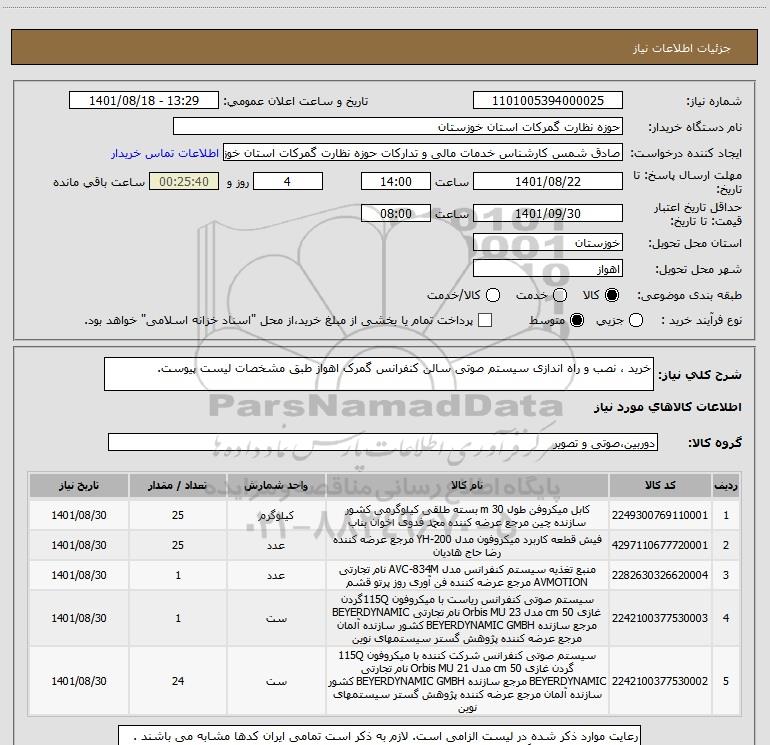Choose the جزیی purchase type radio
This screenshot has height=745, width=770.
(636, 320)
